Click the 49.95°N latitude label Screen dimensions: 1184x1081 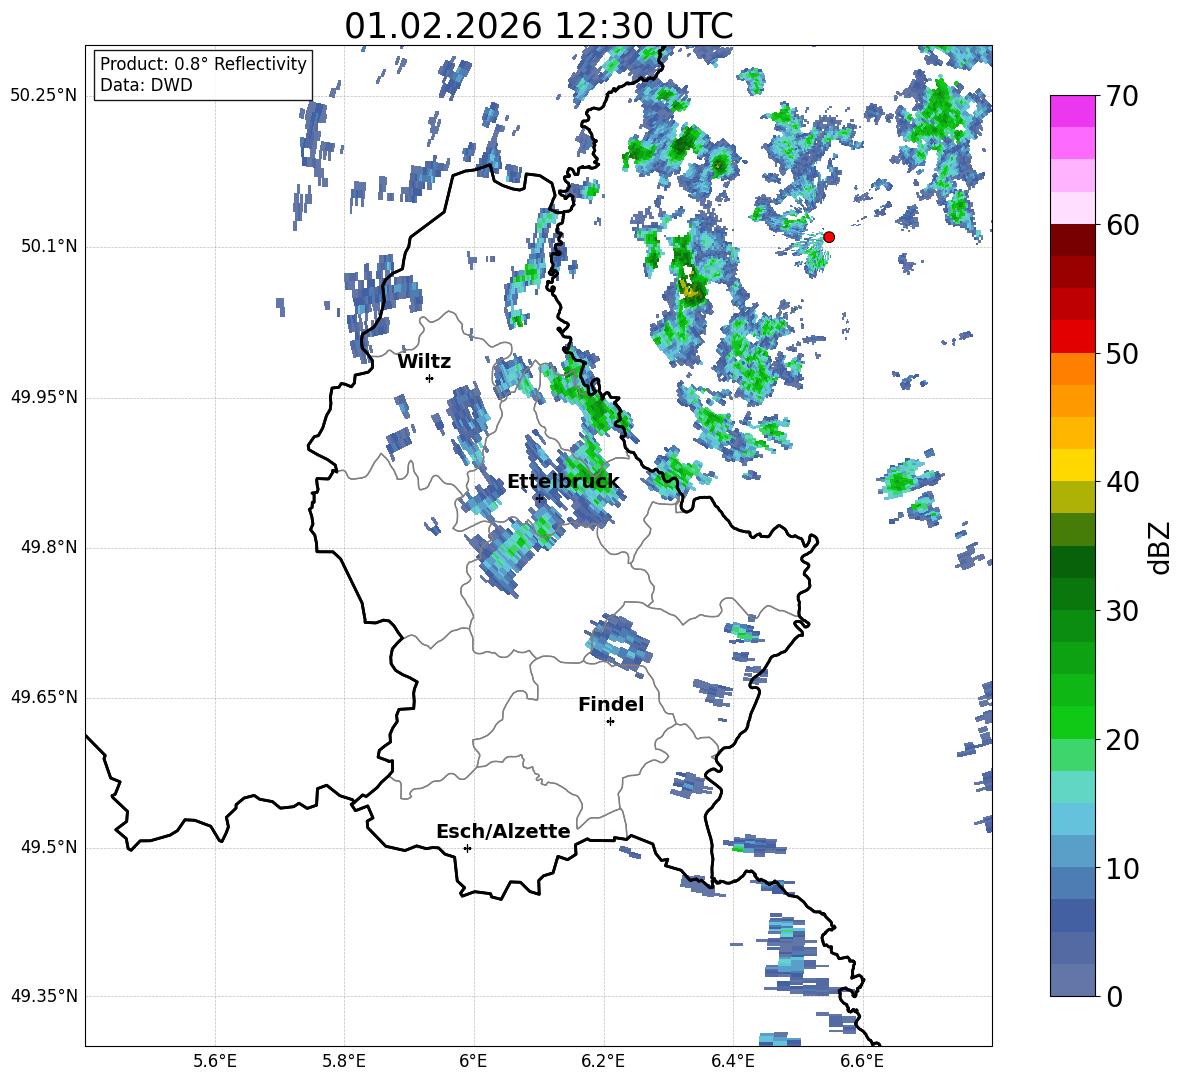coord(44,397)
